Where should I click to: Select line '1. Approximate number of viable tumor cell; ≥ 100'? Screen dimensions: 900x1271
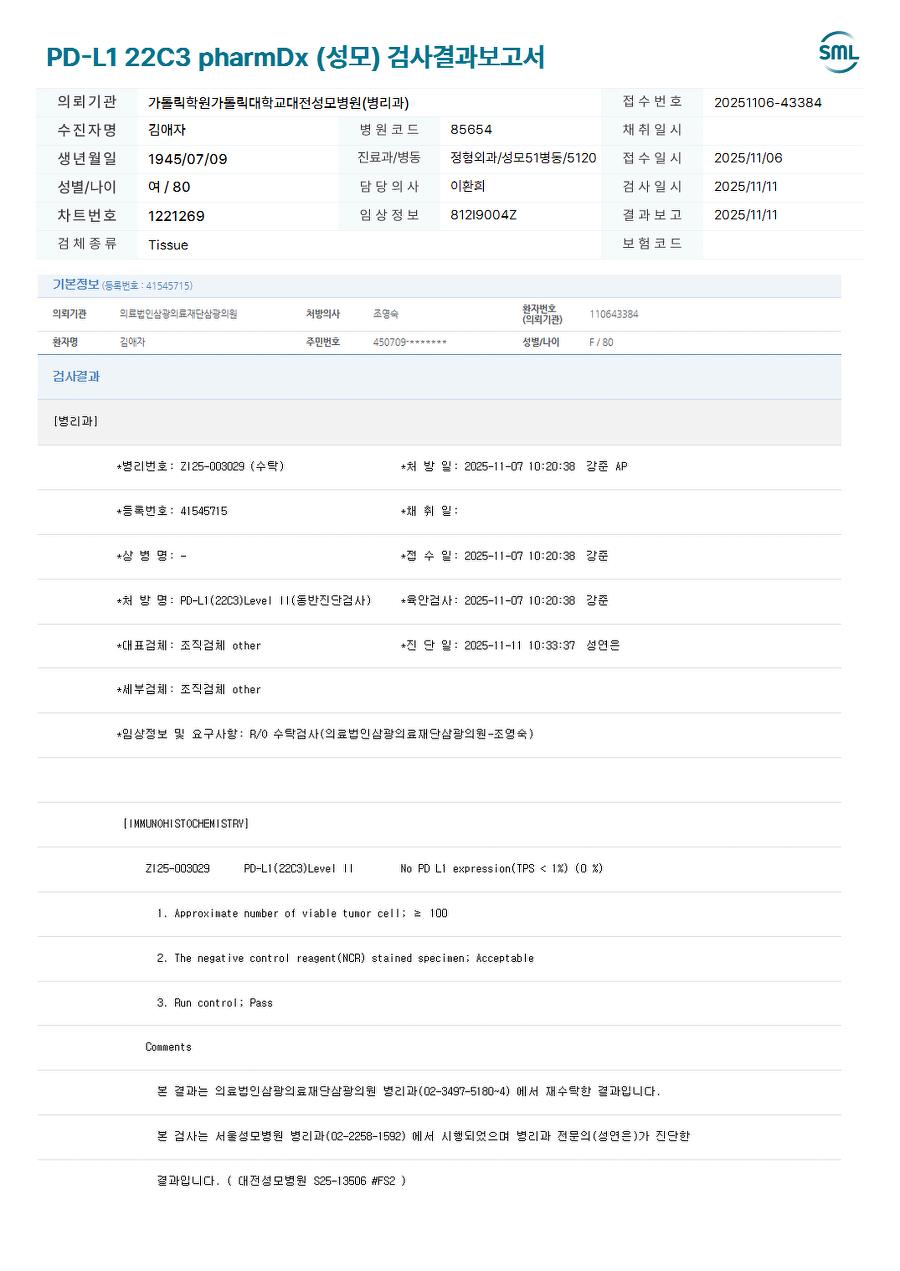(303, 914)
